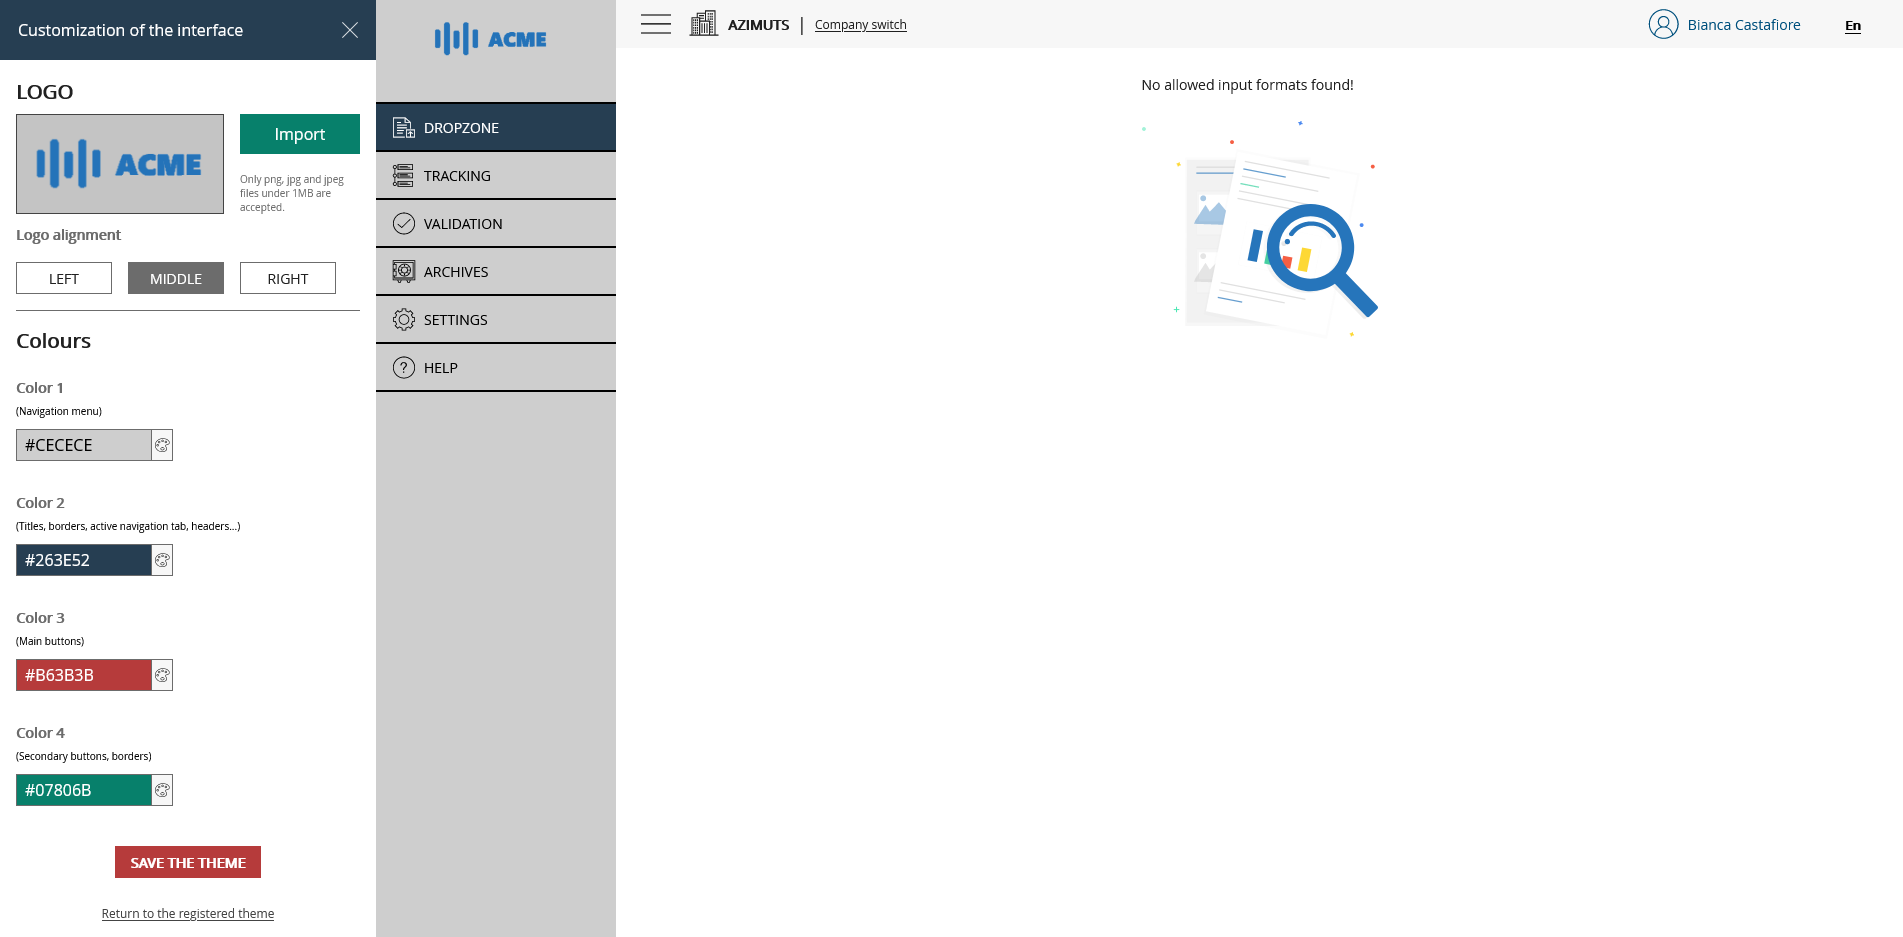Open Archives via its safe icon
This screenshot has width=1903, height=937.
tap(403, 271)
